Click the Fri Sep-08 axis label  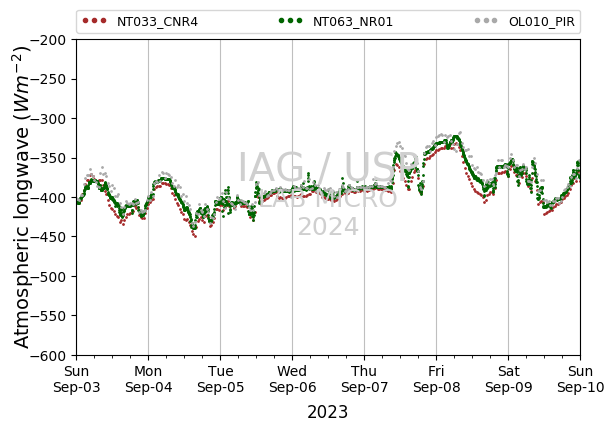pos(437,379)
